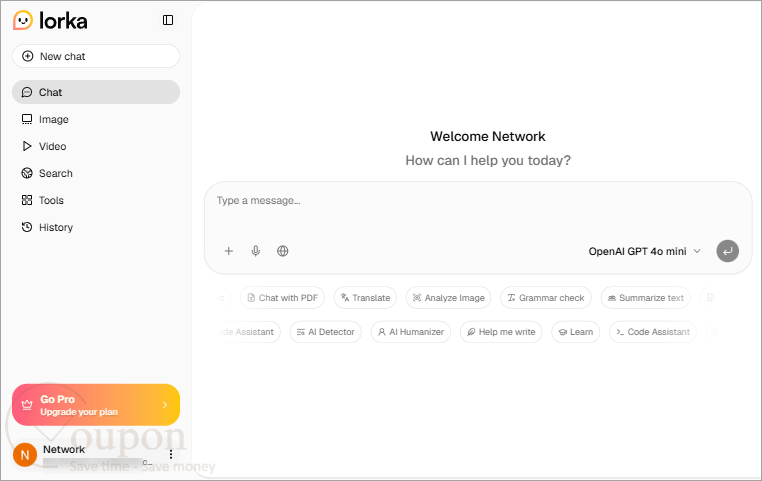Go to Search in the sidebar
The image size is (762, 481).
point(96,173)
